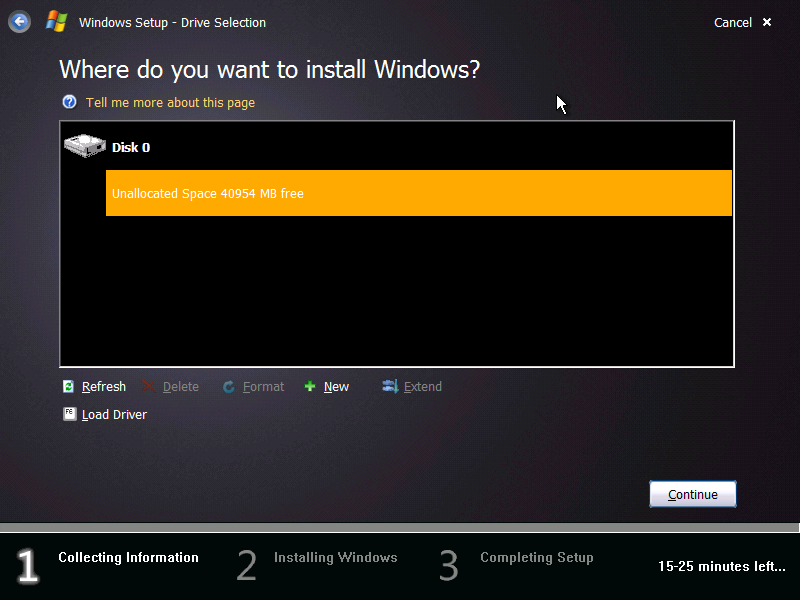Viewport: 800px width, 600px height.
Task: Click the Disk 0 label
Action: point(131,147)
